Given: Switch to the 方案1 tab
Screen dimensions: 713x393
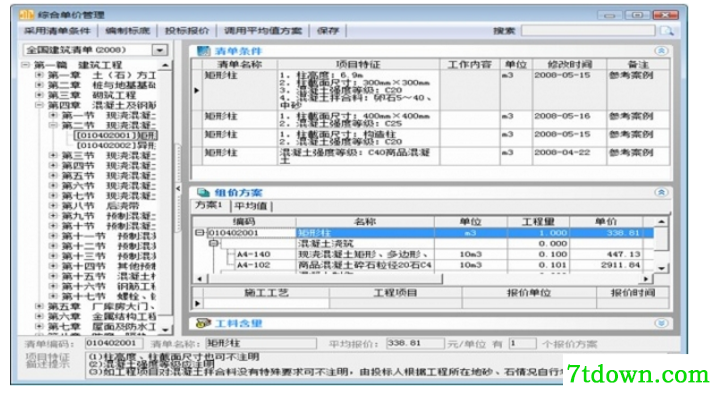Looking at the screenshot, I should click(209, 206).
